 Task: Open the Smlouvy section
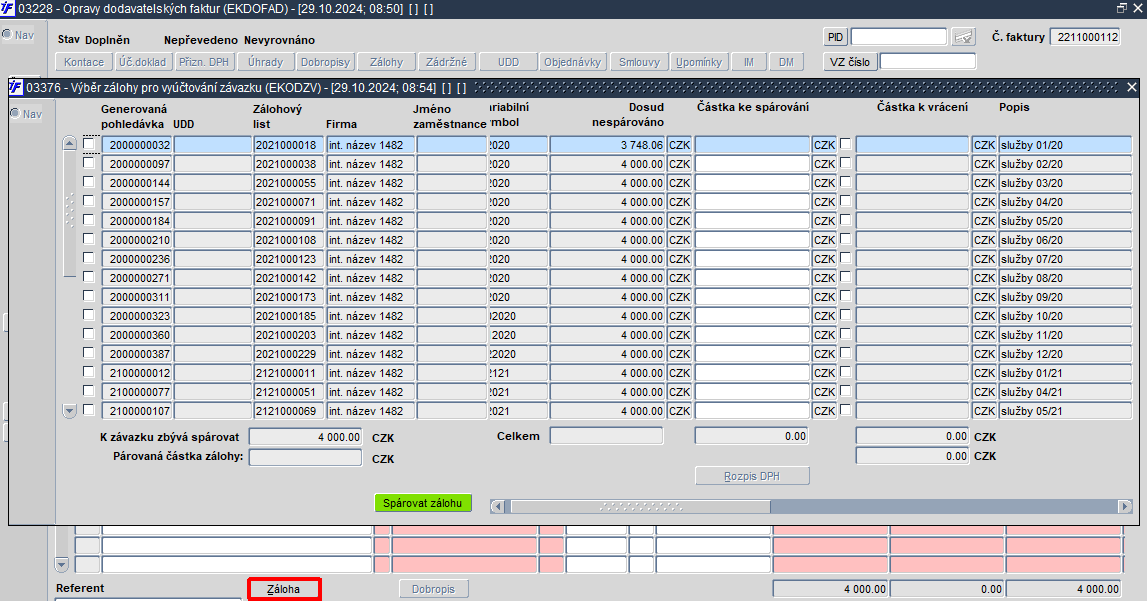[x=639, y=62]
